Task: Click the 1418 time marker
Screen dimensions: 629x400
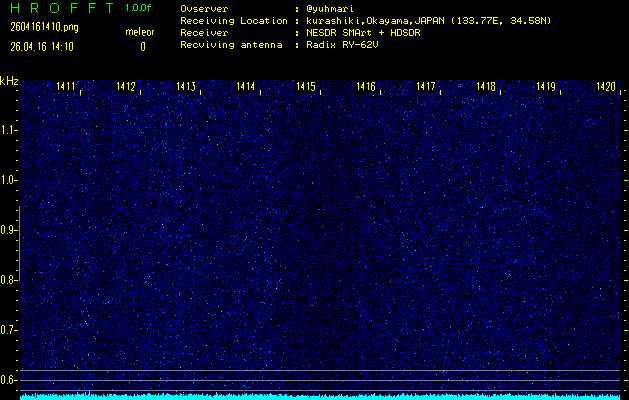Action: (486, 87)
